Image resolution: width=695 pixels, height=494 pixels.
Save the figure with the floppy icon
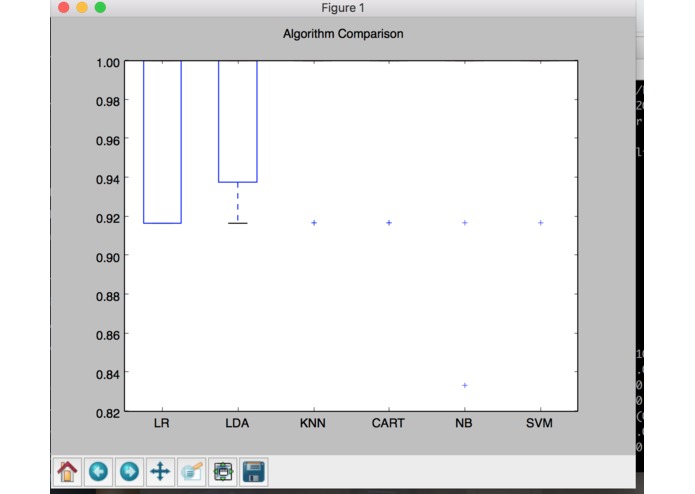(x=254, y=471)
